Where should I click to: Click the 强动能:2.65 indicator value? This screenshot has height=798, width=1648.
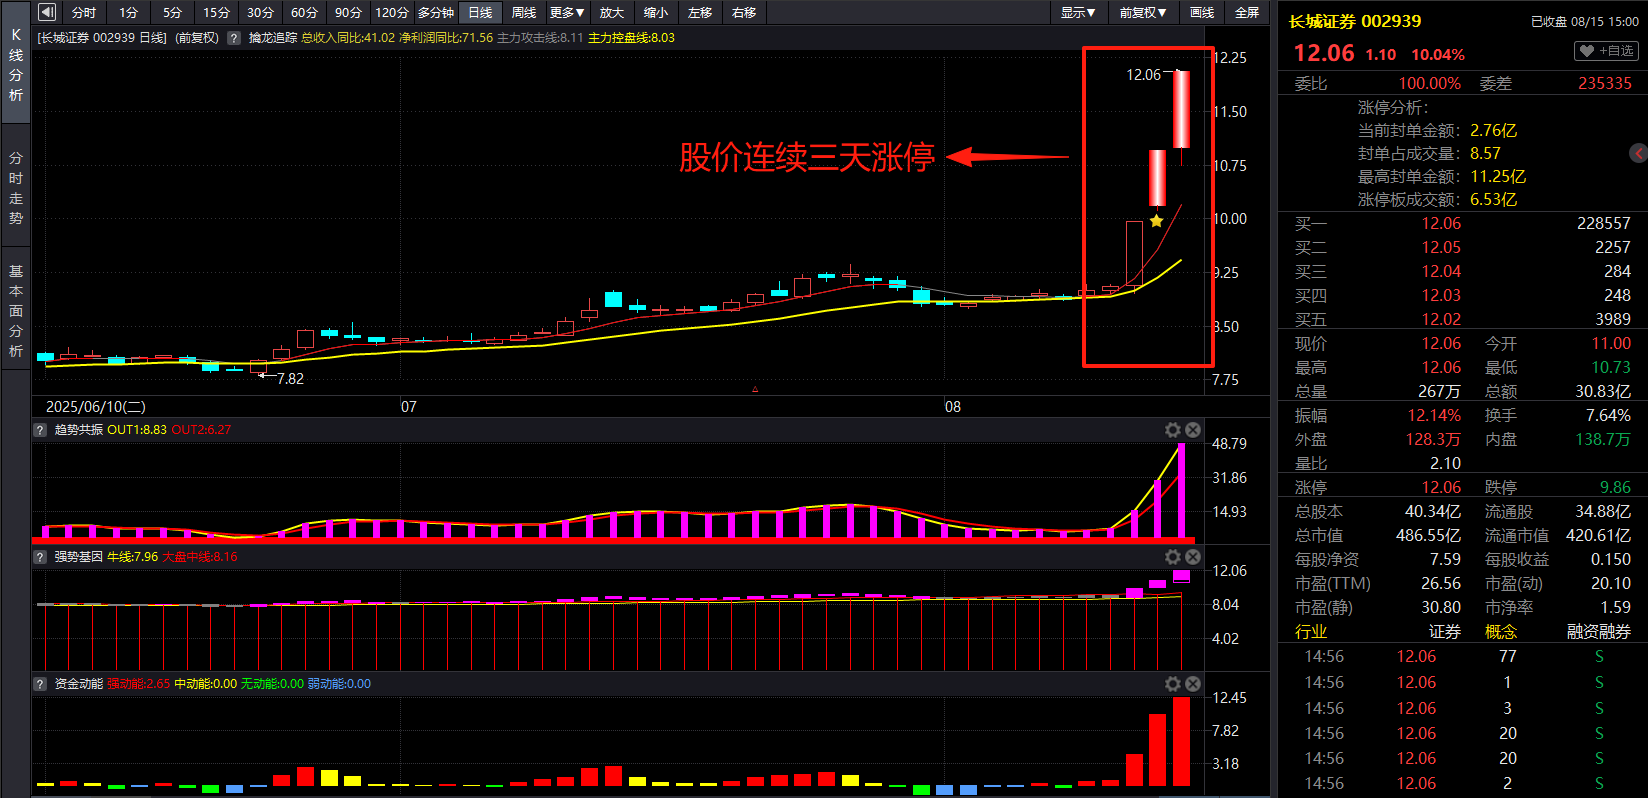pos(138,684)
